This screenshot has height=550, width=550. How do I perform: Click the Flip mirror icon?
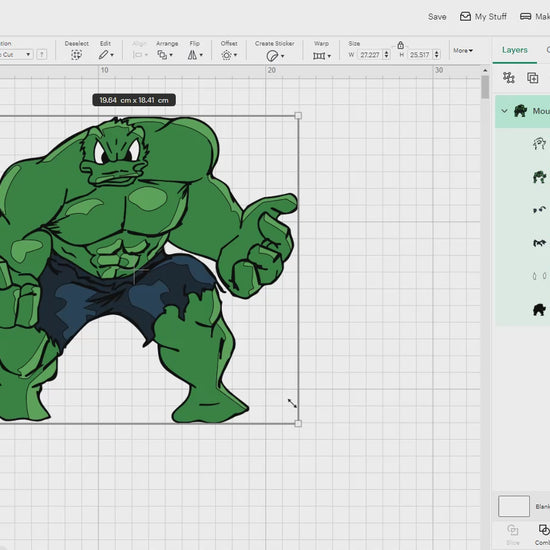pos(192,55)
